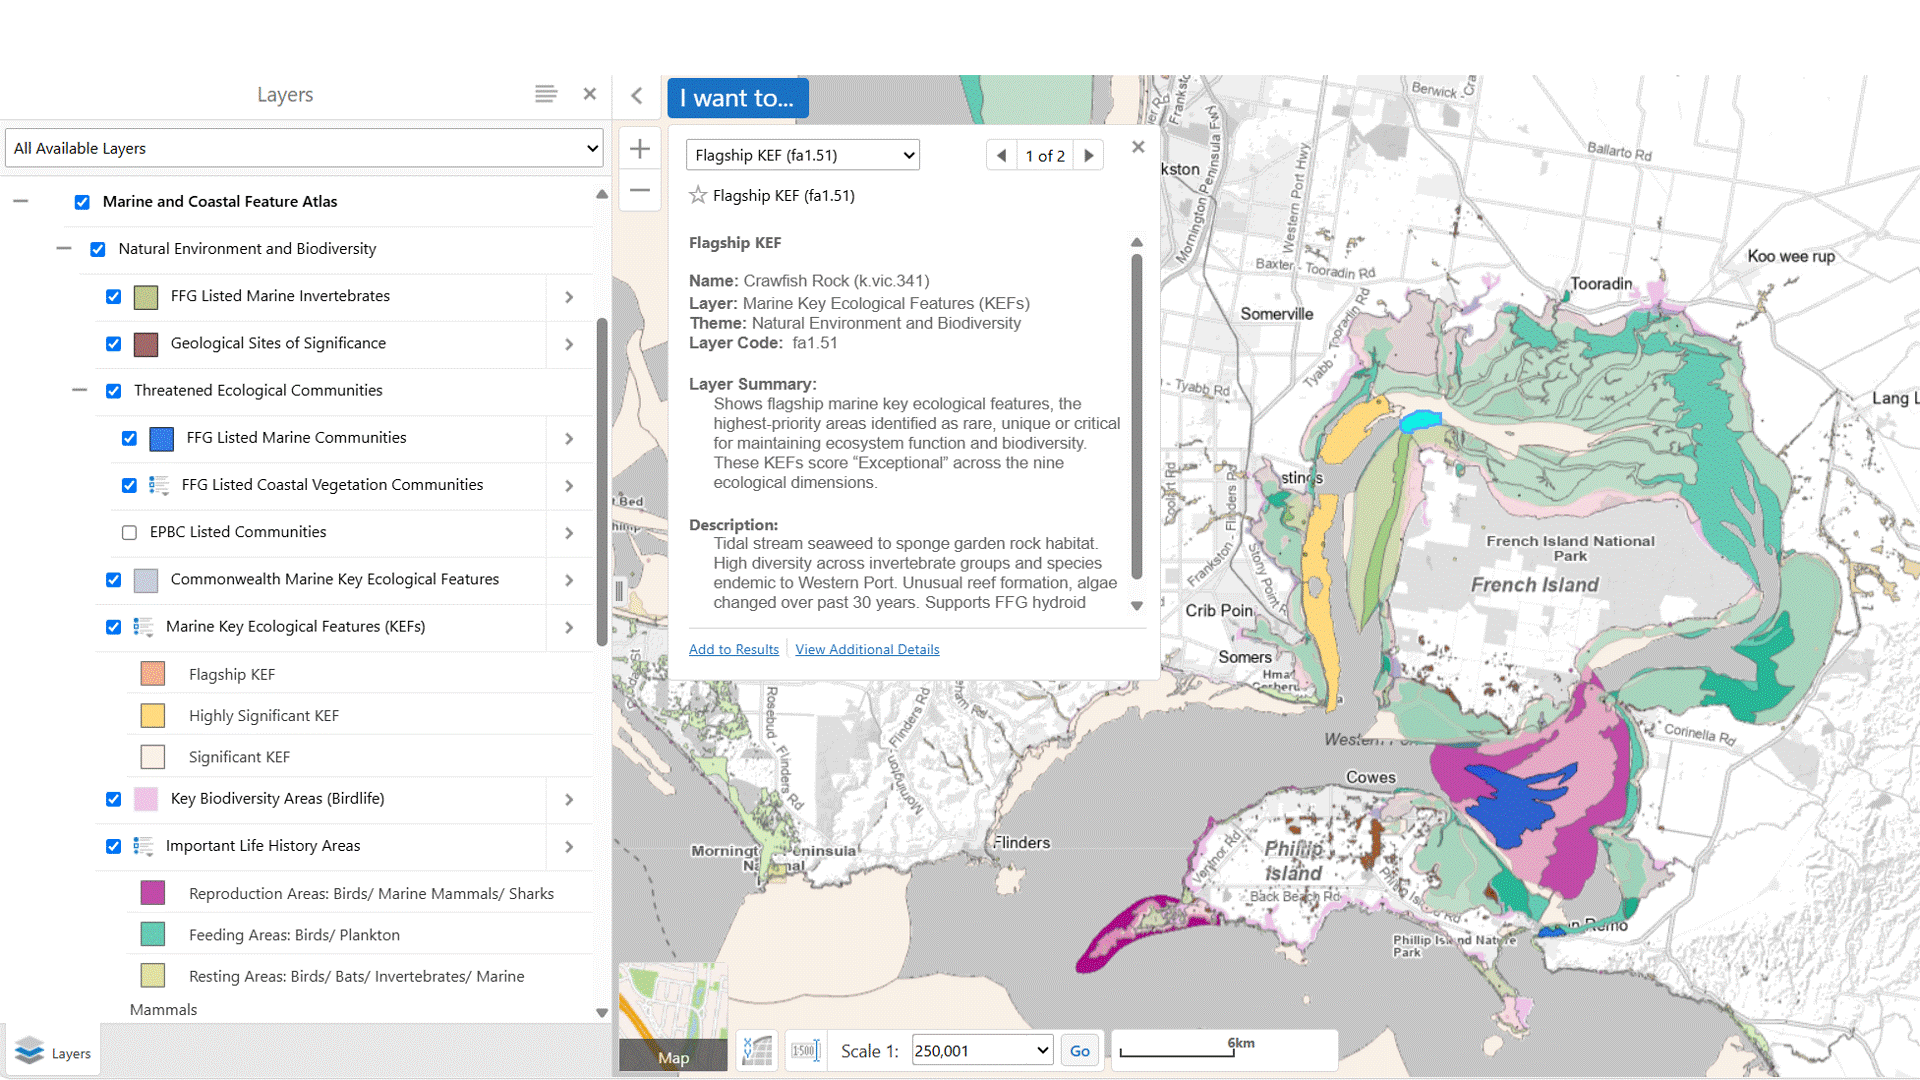
Task: Toggle Threatened Ecological Communities checkbox
Action: coord(114,391)
